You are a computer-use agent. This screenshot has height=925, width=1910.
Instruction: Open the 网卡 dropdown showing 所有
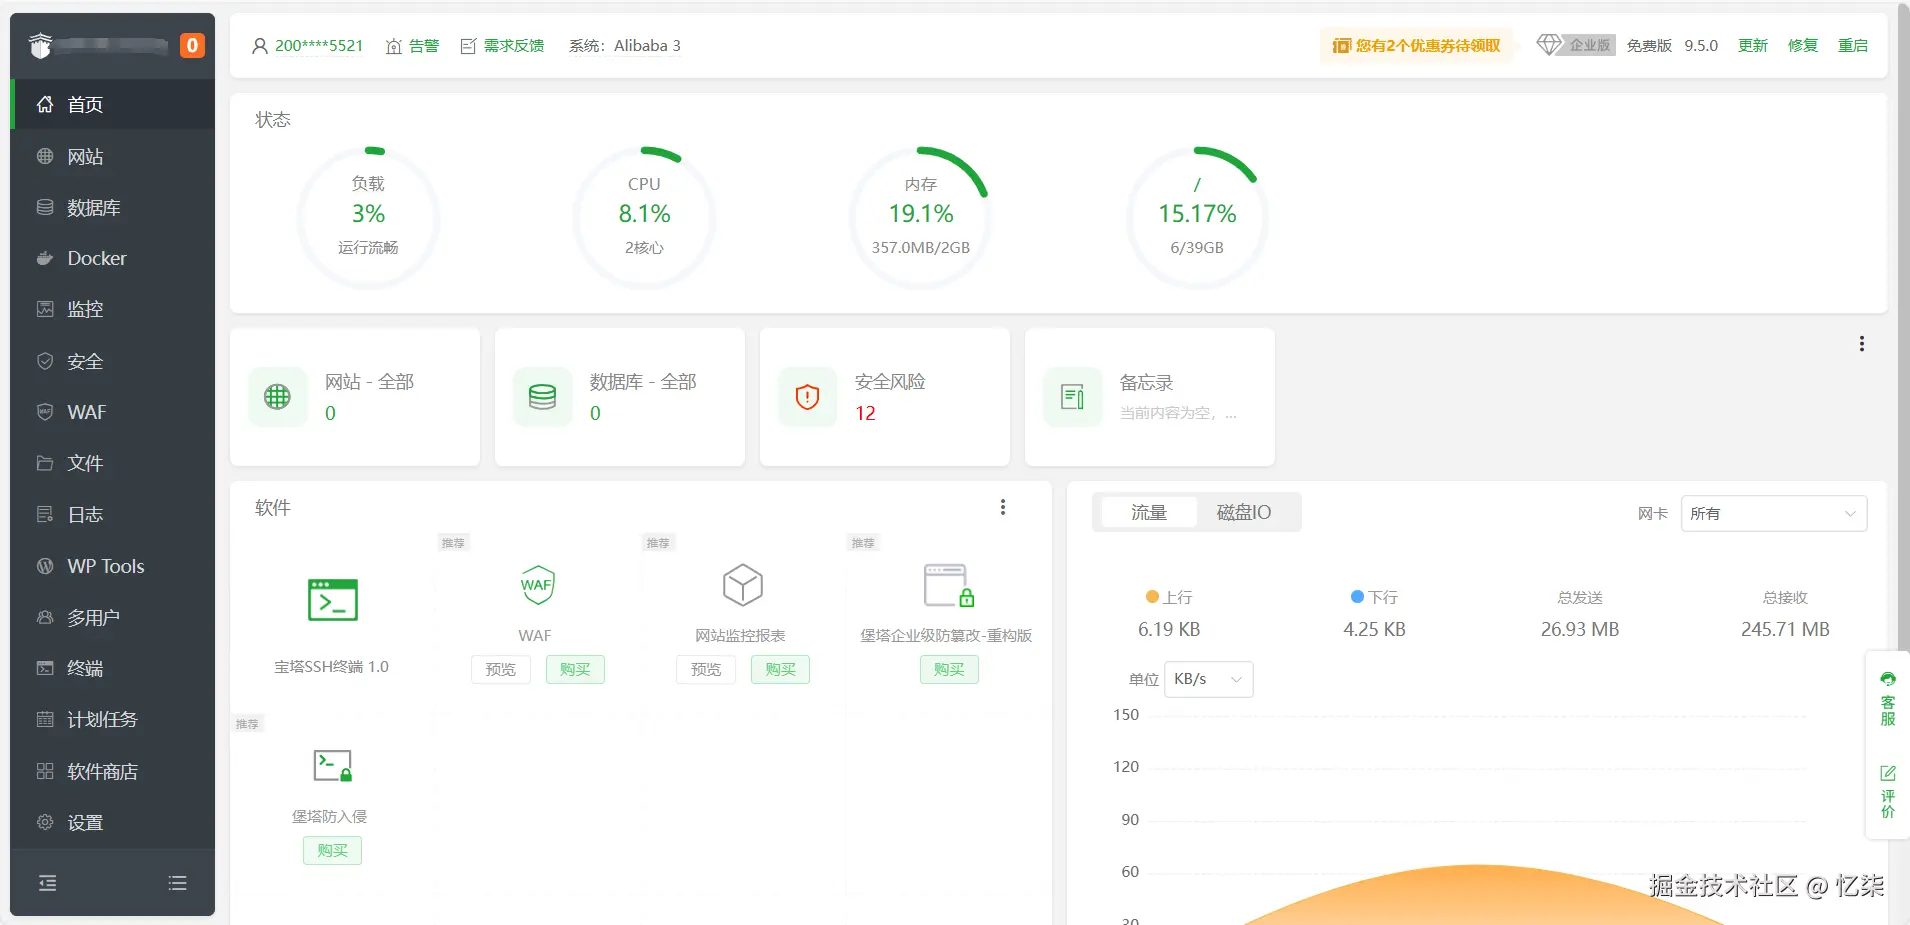click(x=1773, y=514)
